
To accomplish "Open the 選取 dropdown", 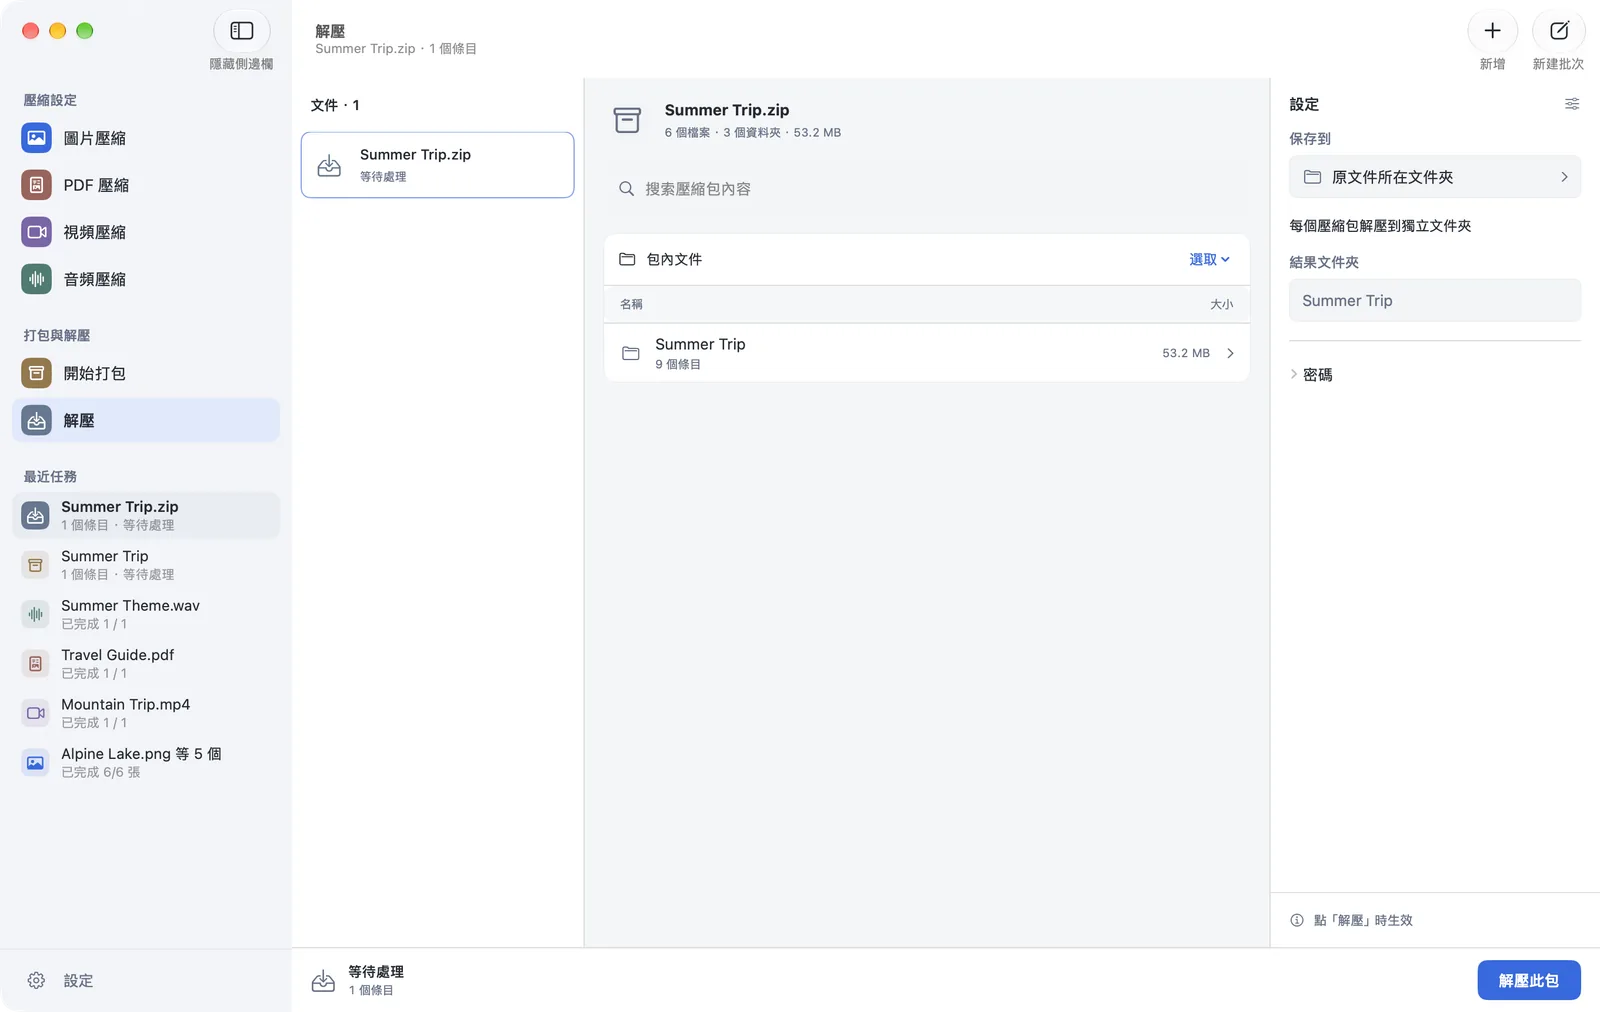I will [x=1209, y=259].
